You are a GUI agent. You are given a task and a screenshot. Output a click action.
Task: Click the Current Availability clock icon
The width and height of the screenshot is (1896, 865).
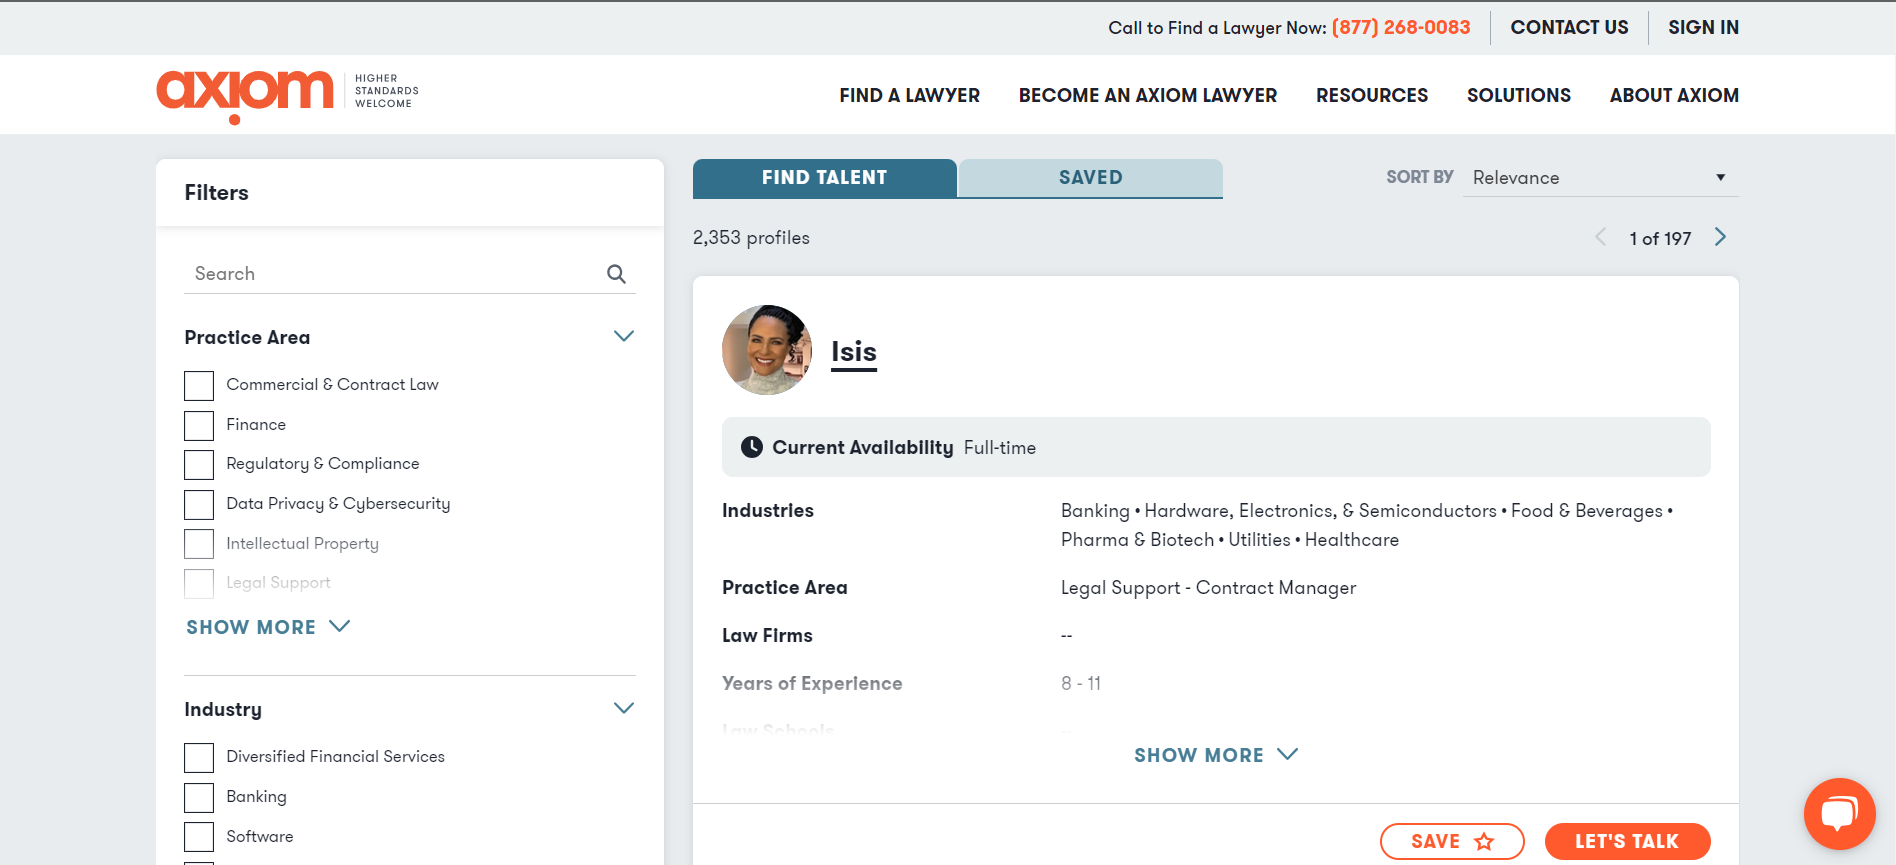coord(751,447)
